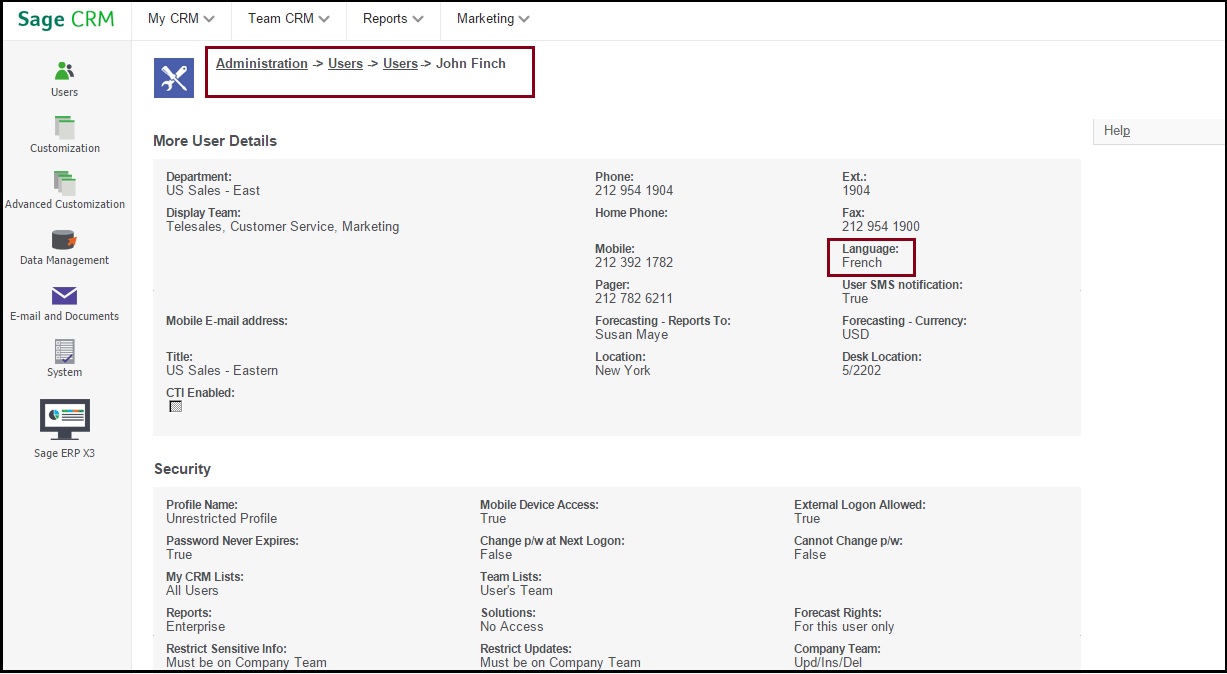The width and height of the screenshot is (1227, 674).
Task: Click the pager number 212 782 6211
Action: pos(634,299)
